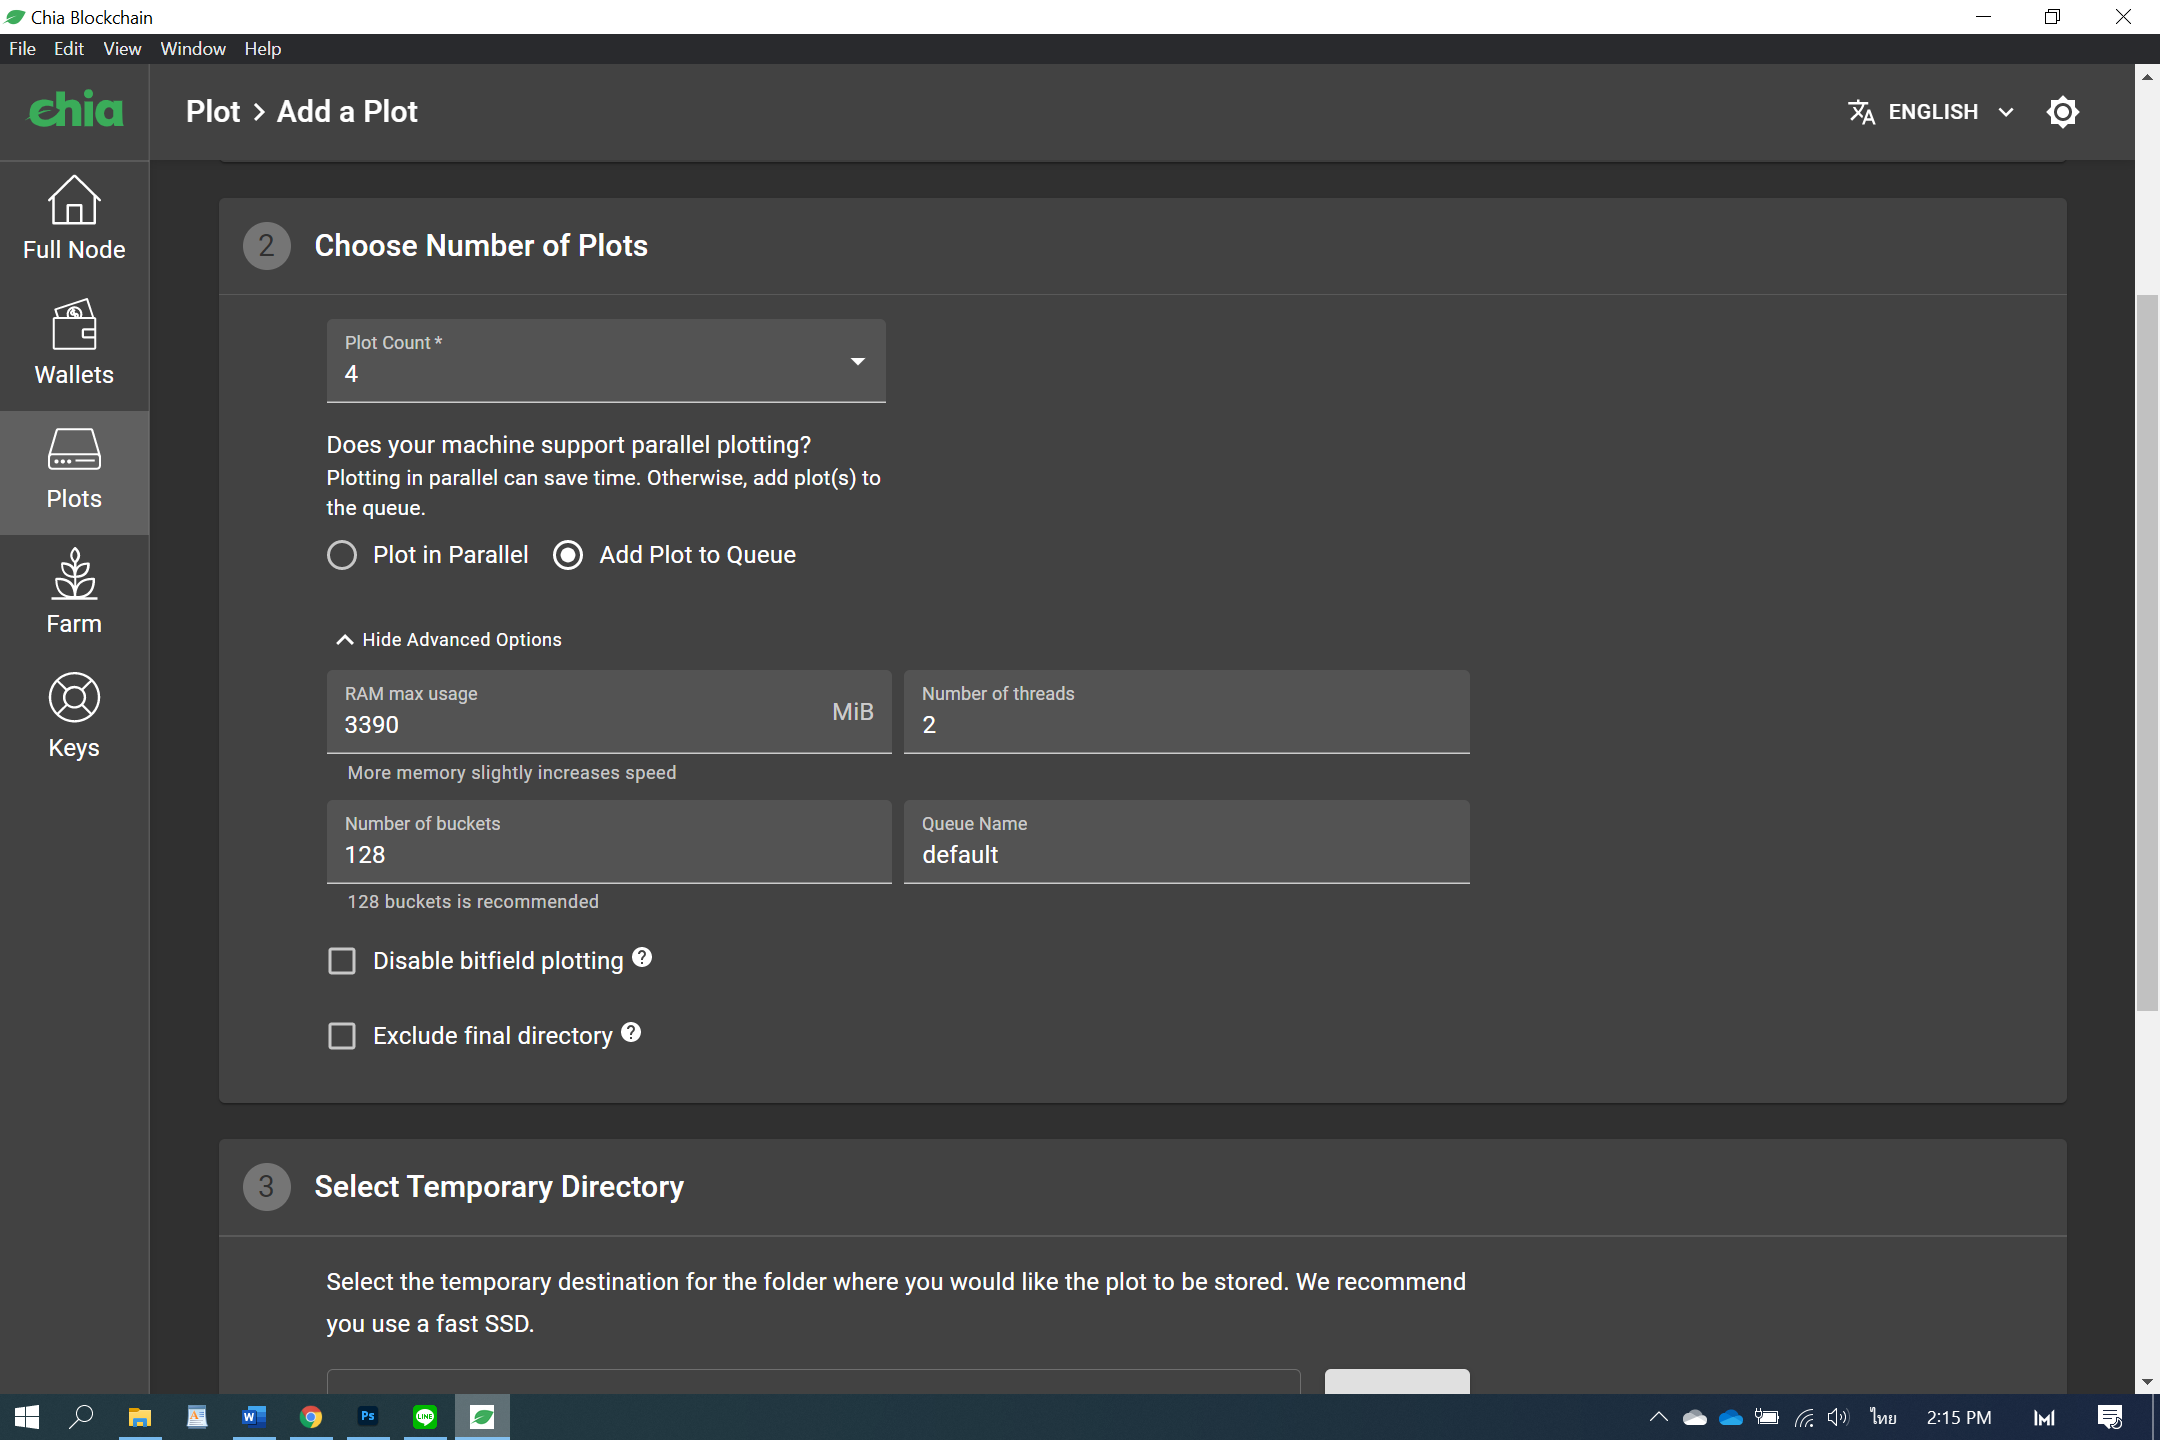Select the Plots sidebar item

74,471
